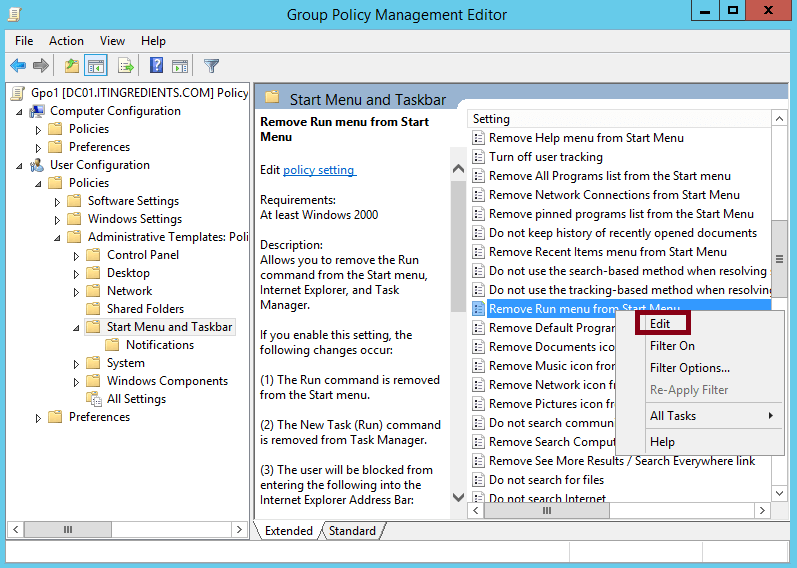This screenshot has width=797, height=568.
Task: Select the Network tree node
Action: 130,291
